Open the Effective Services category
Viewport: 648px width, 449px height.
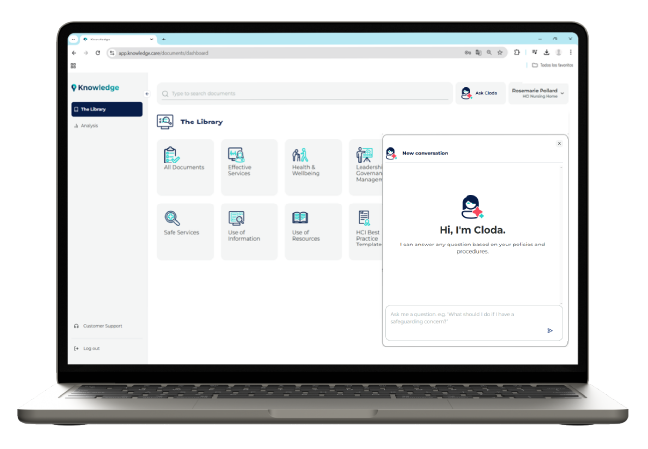point(248,166)
